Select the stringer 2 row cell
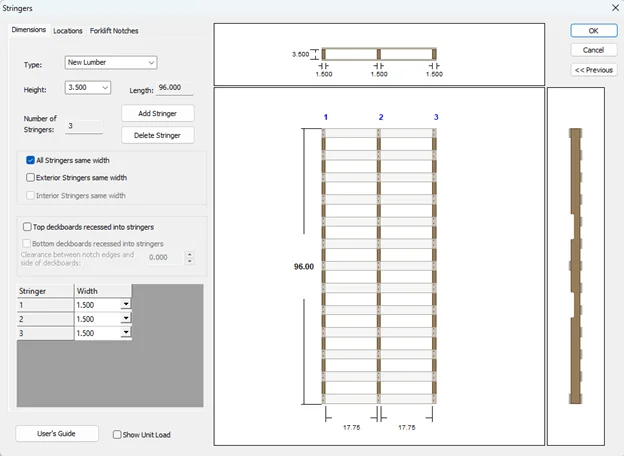Screen dimensions: 624x456 click(x=45, y=319)
